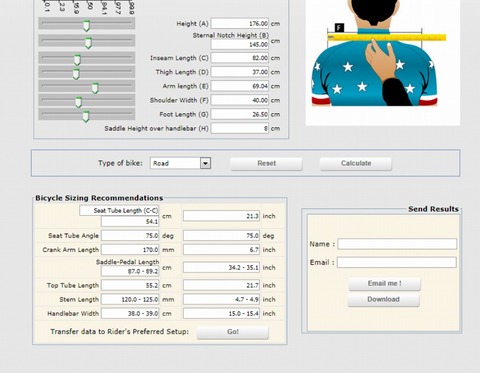Focus the Email input field
This screenshot has width=480, height=373.
click(x=397, y=262)
